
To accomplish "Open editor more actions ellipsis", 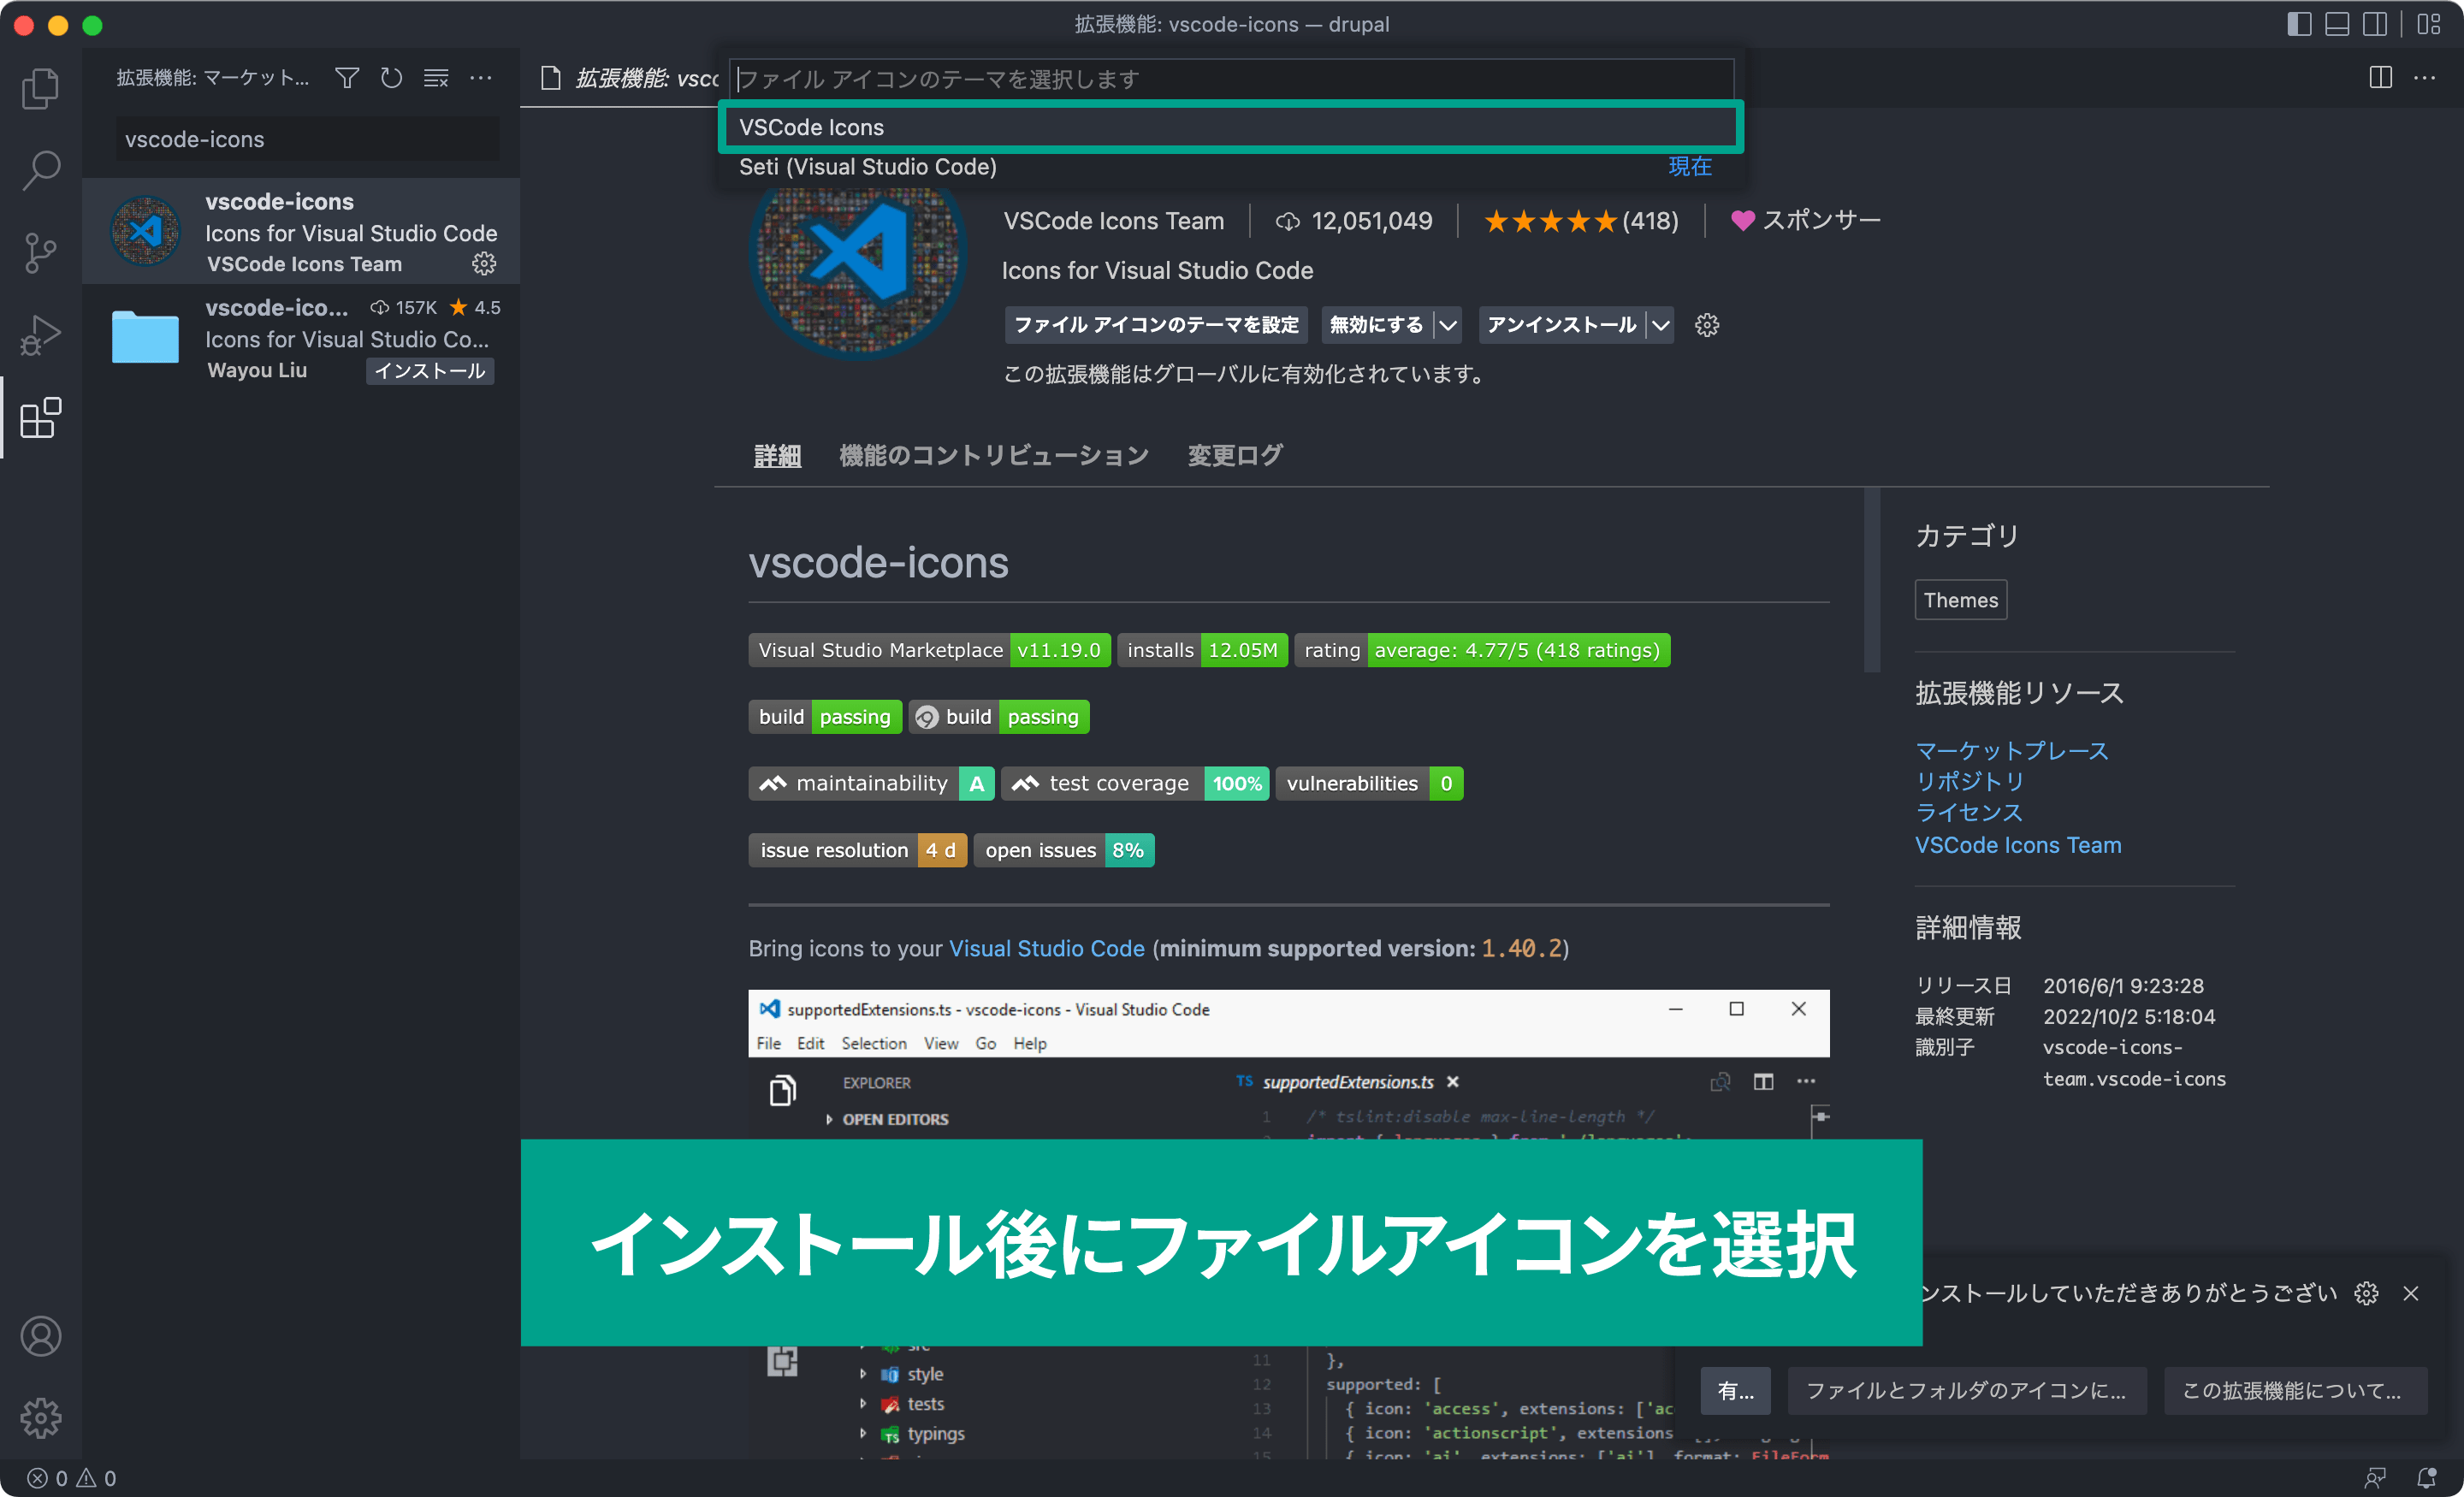I will tap(2425, 78).
